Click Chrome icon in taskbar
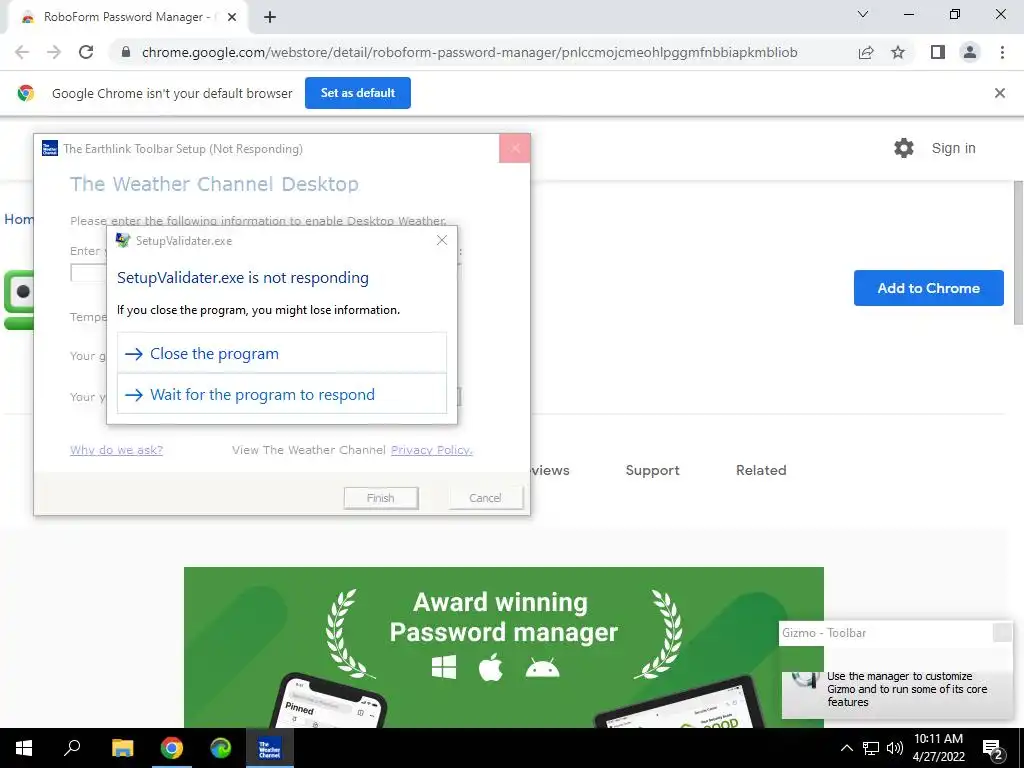Image resolution: width=1024 pixels, height=768 pixels. (172, 748)
